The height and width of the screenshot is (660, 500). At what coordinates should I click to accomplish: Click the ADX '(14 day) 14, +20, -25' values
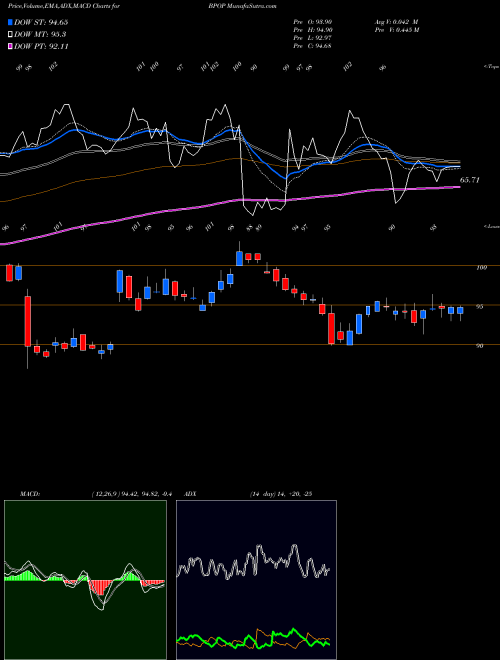pos(280,494)
